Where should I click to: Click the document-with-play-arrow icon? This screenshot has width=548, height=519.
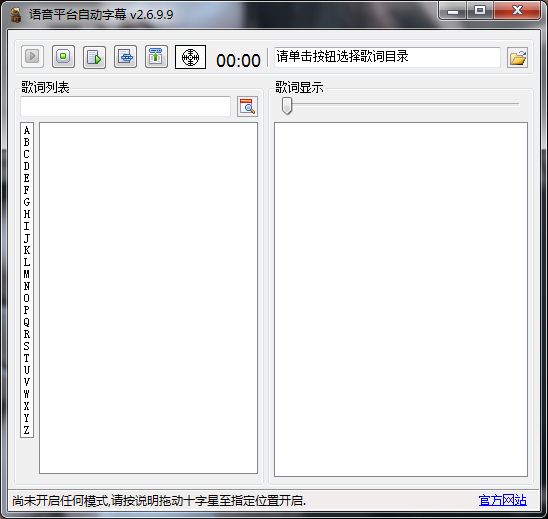pyautogui.click(x=94, y=57)
